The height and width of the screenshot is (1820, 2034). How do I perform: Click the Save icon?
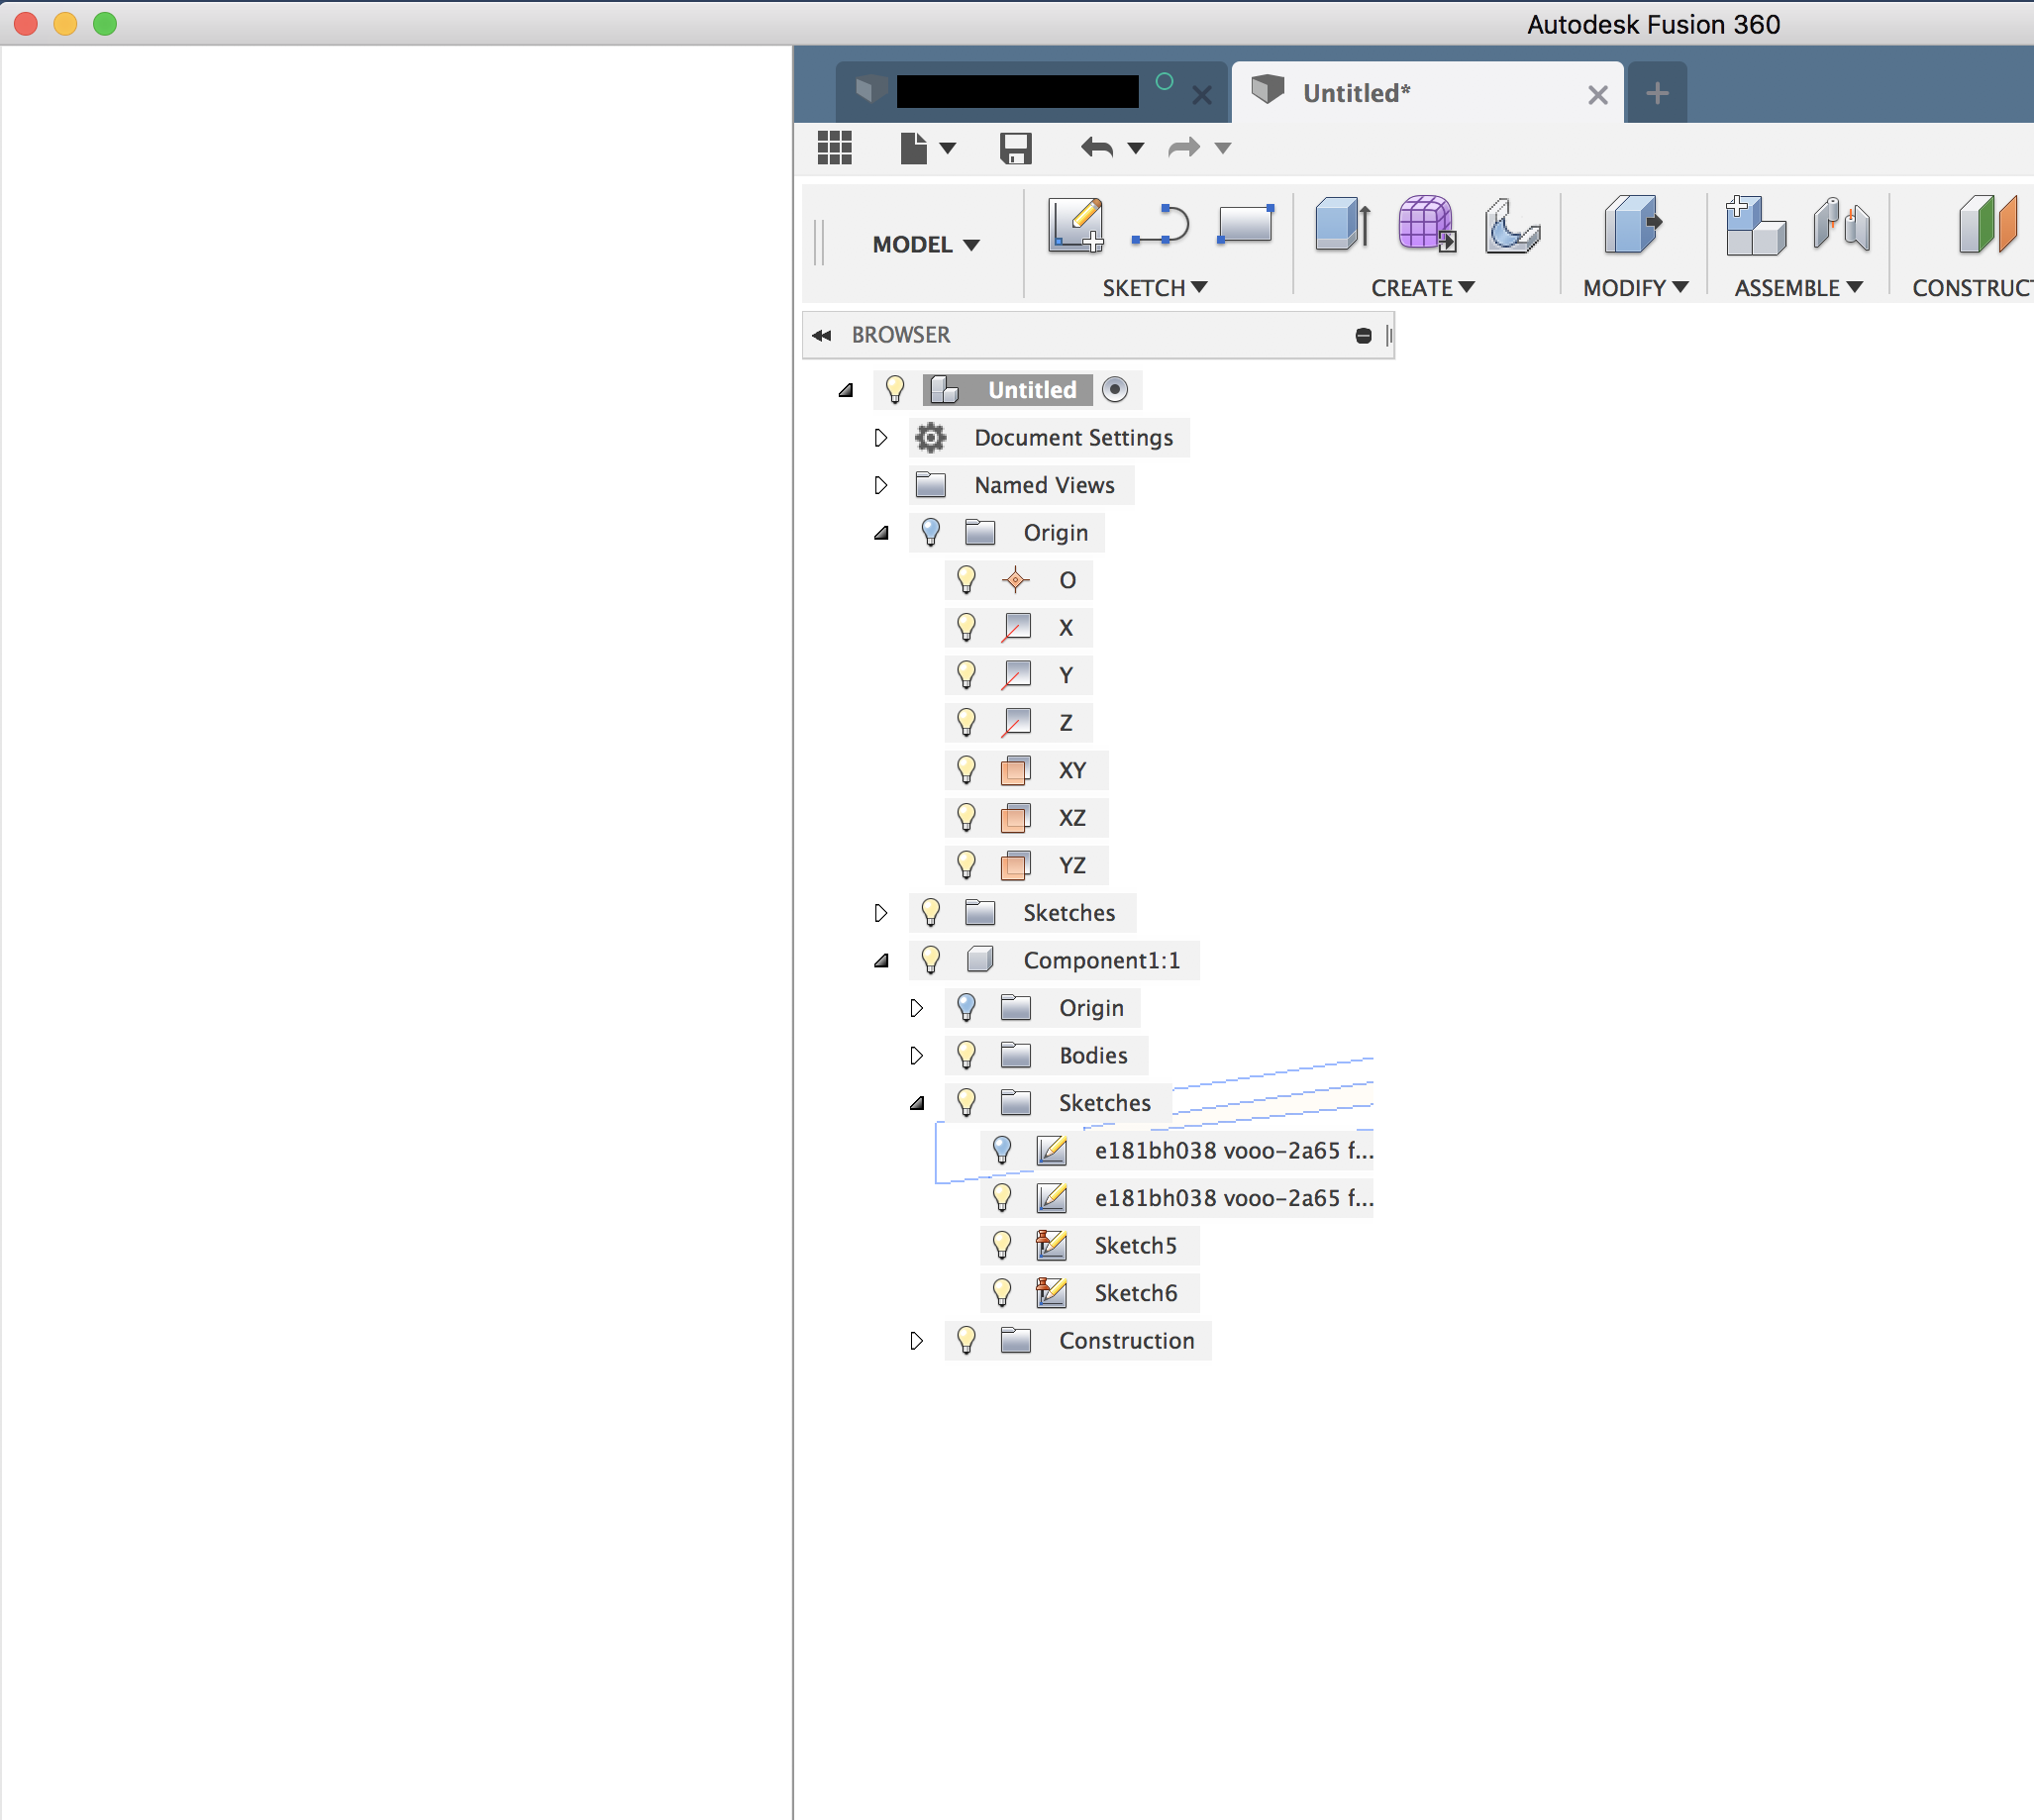[x=1015, y=149]
